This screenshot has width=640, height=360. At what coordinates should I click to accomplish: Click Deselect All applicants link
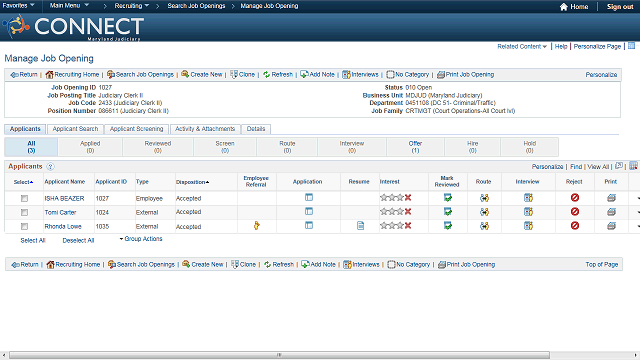78,240
